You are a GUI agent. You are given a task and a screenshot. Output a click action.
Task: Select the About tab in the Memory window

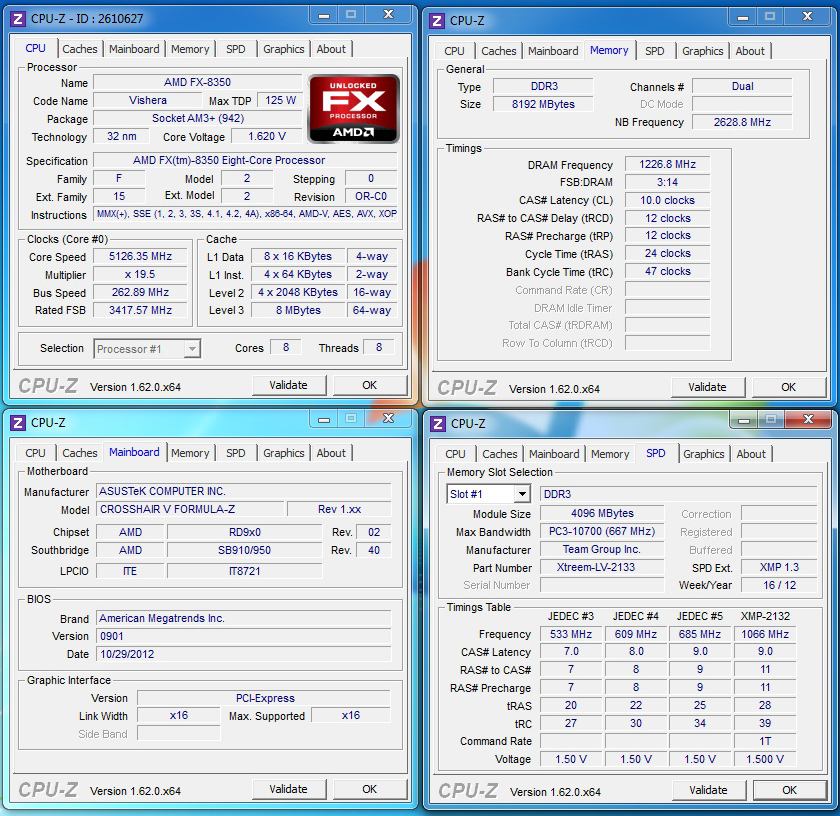pyautogui.click(x=751, y=51)
